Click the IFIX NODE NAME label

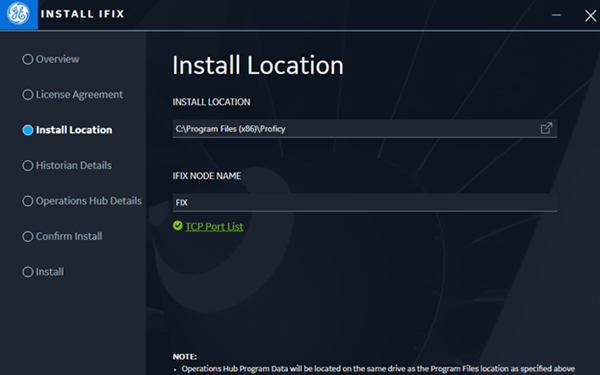coord(207,176)
